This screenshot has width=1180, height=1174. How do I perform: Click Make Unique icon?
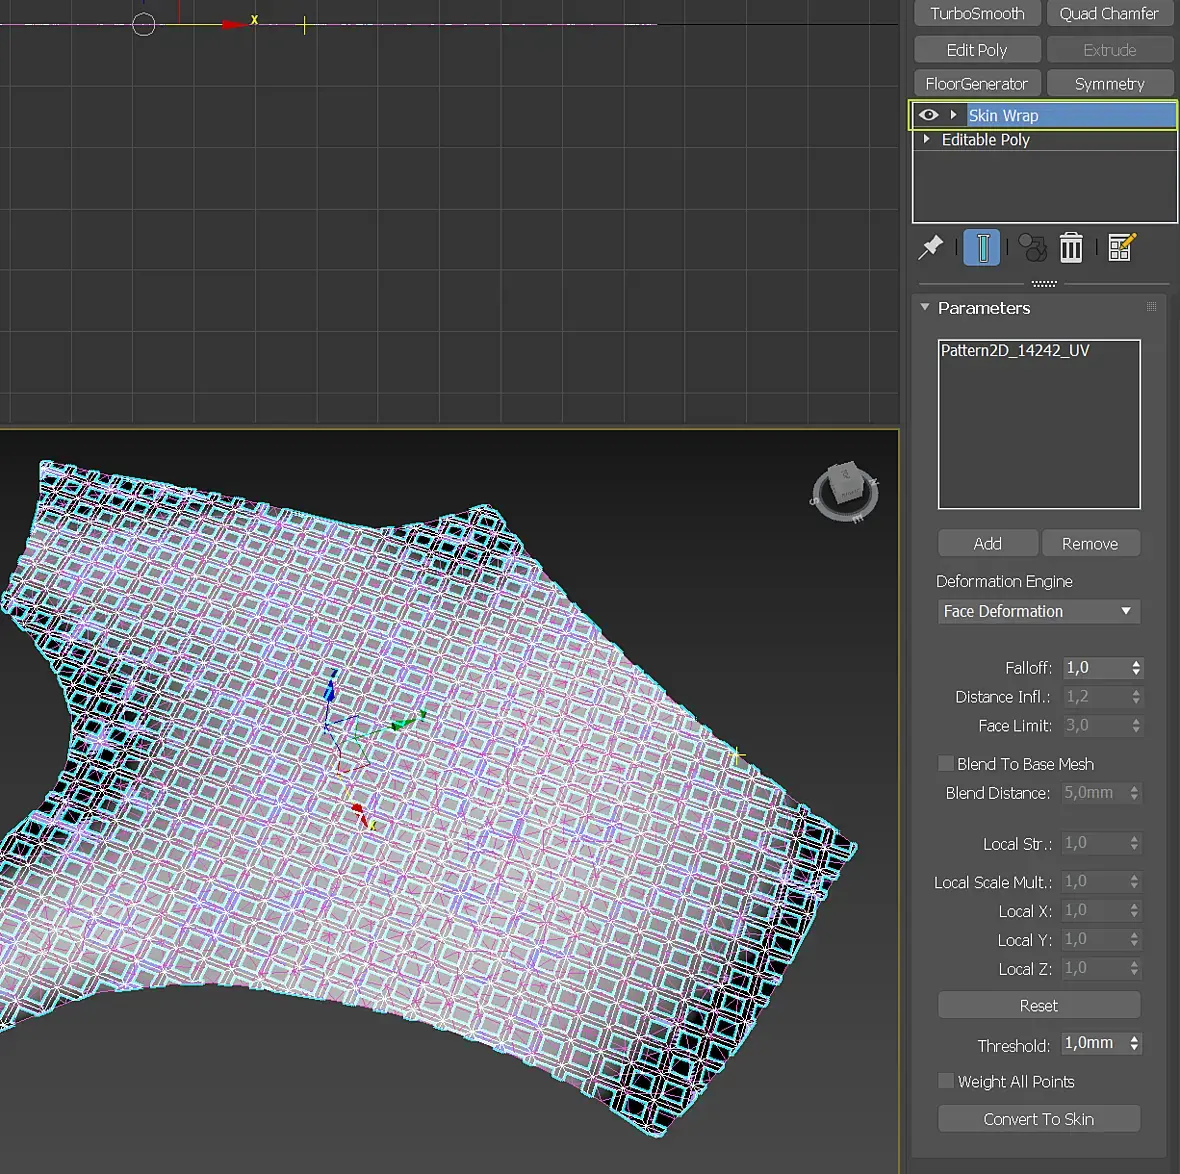point(1032,247)
